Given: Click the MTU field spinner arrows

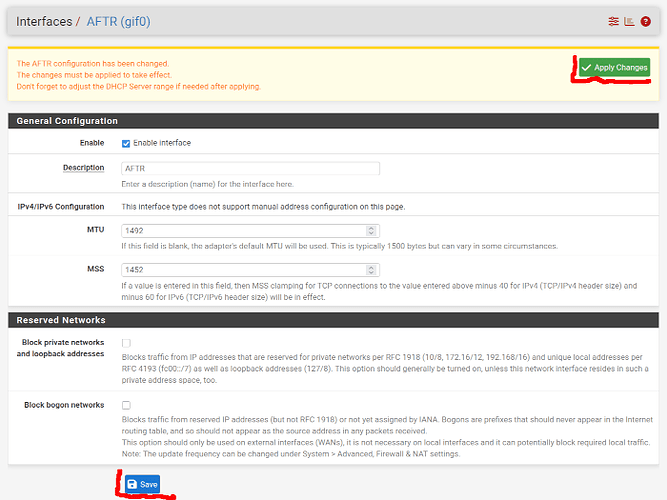Looking at the screenshot, I should 371,231.
